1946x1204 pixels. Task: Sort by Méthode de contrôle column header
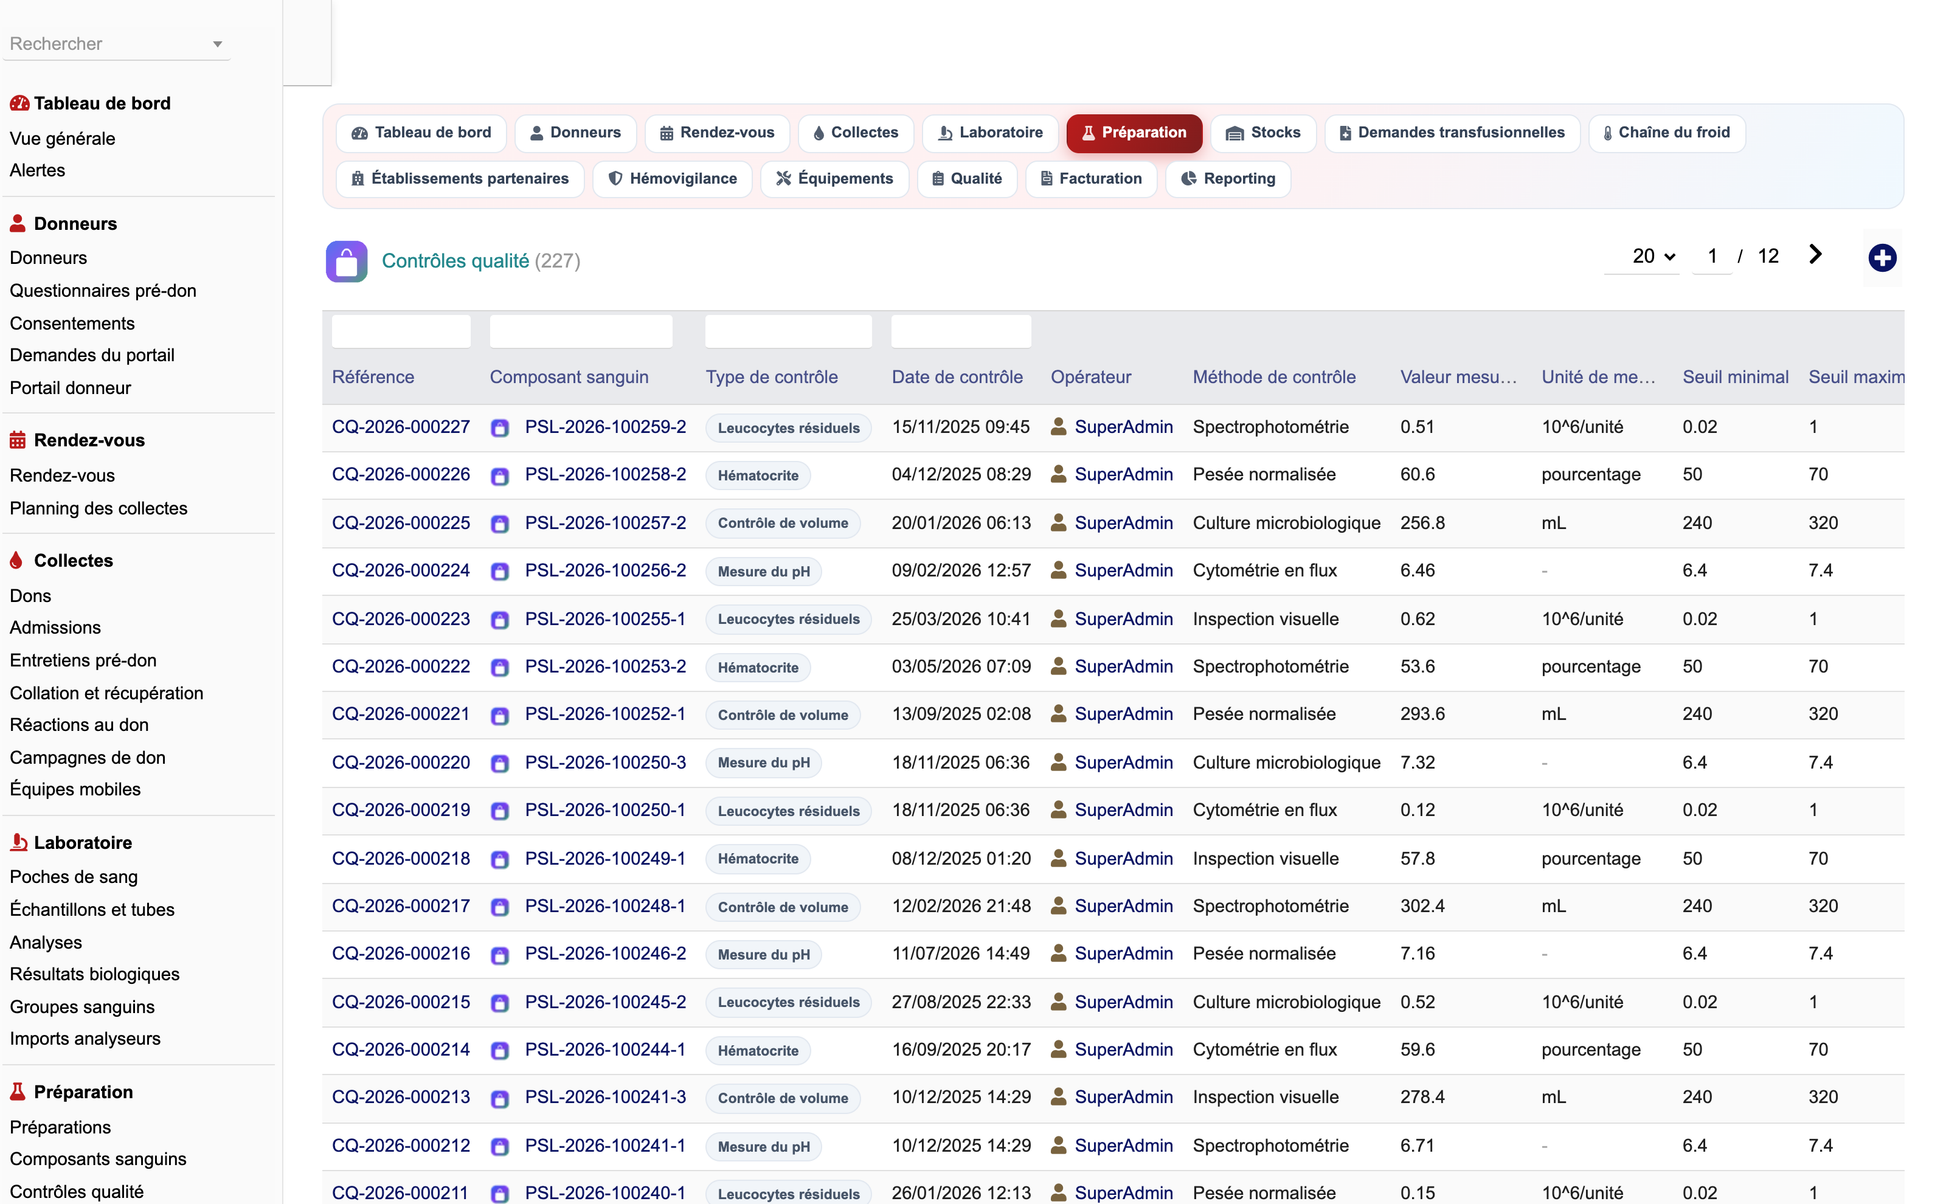[x=1274, y=377]
